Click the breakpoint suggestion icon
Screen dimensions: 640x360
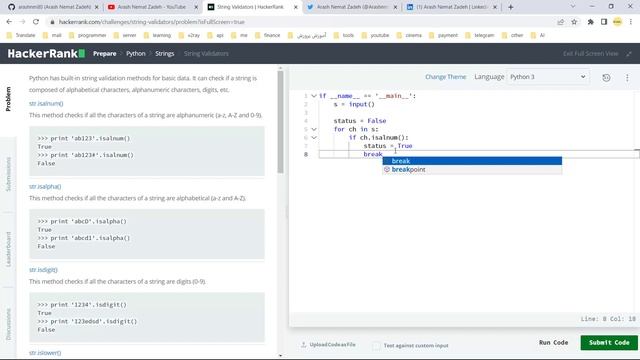click(x=387, y=169)
